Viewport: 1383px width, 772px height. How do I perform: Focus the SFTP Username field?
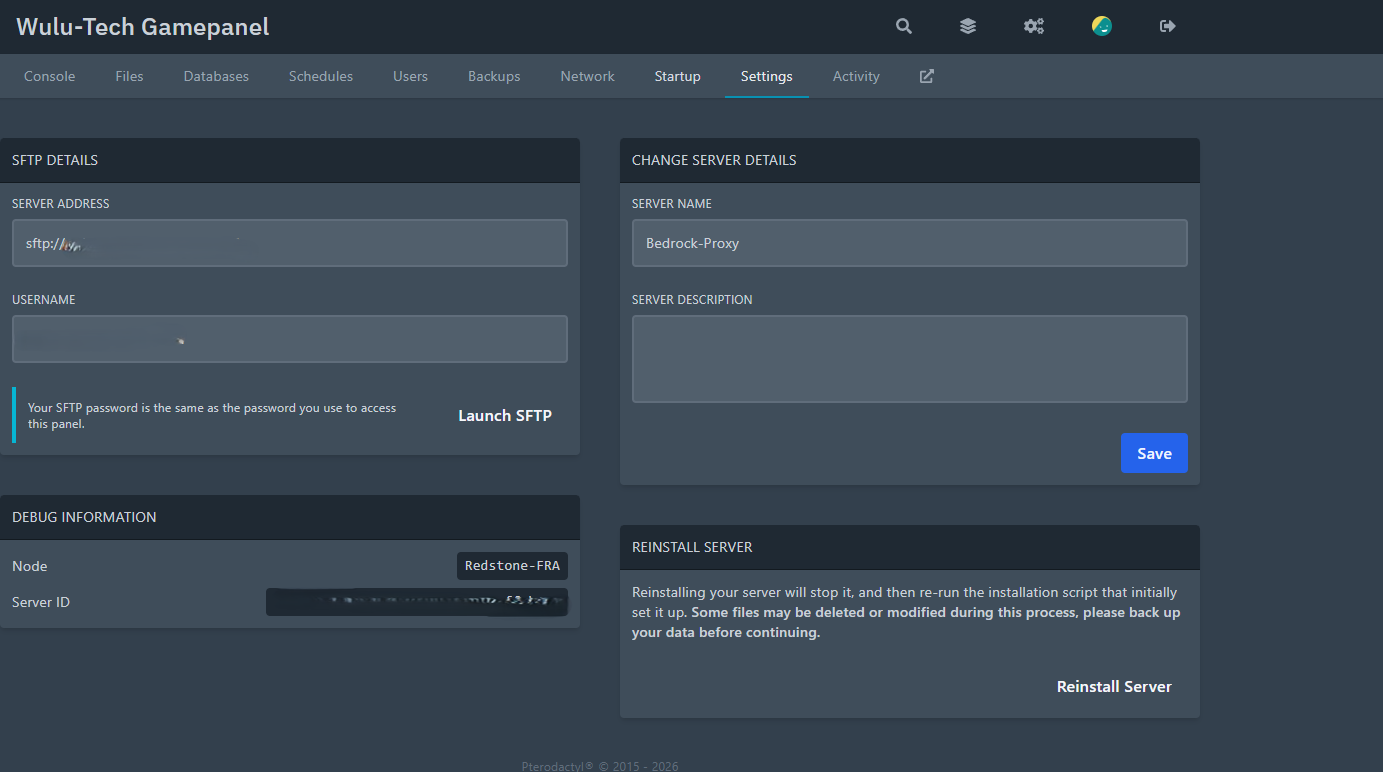290,339
